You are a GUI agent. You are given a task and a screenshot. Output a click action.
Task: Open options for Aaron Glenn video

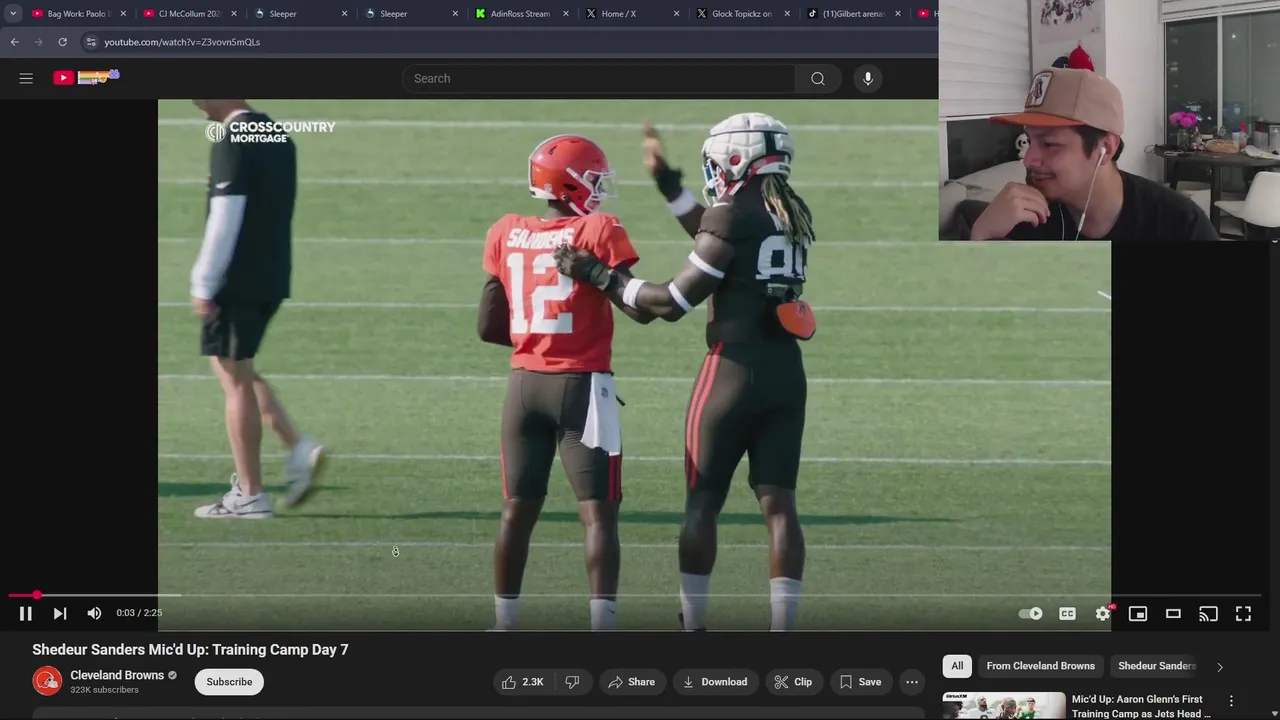1231,701
